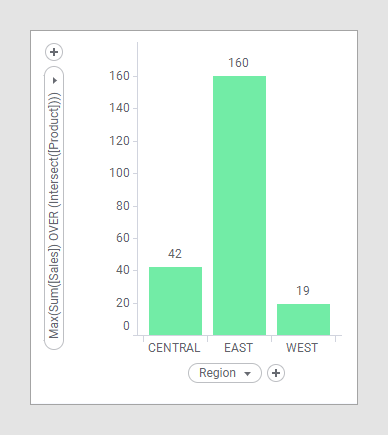This screenshot has width=388, height=435.
Task: Click the 100 tick on Y-axis
Action: [x=119, y=173]
